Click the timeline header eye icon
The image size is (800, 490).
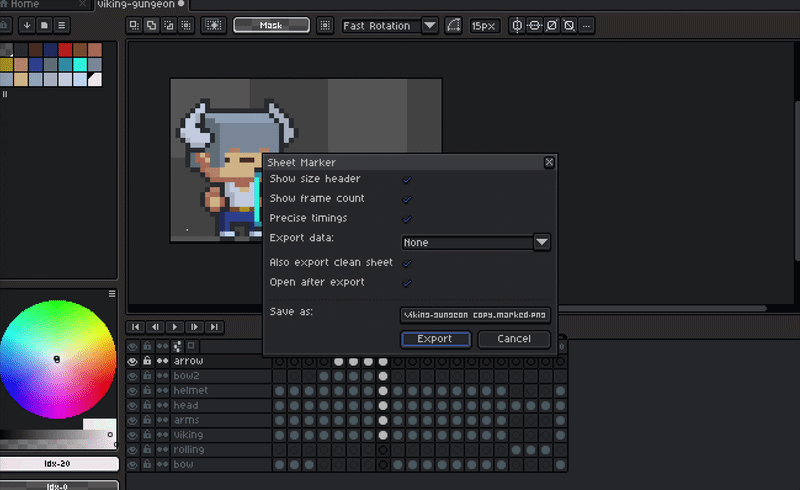coord(133,346)
